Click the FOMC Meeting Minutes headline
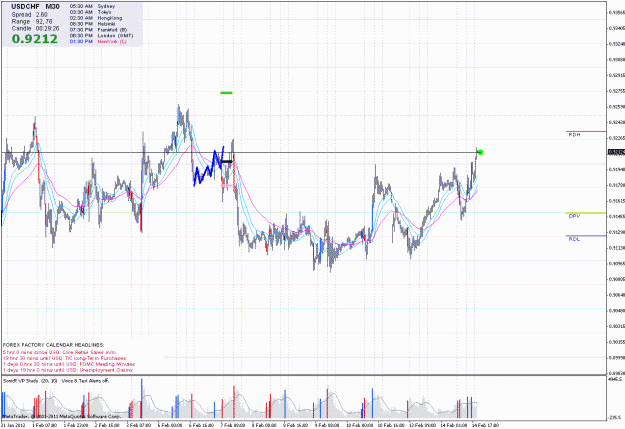This screenshot has width=625, height=429. coord(69,364)
